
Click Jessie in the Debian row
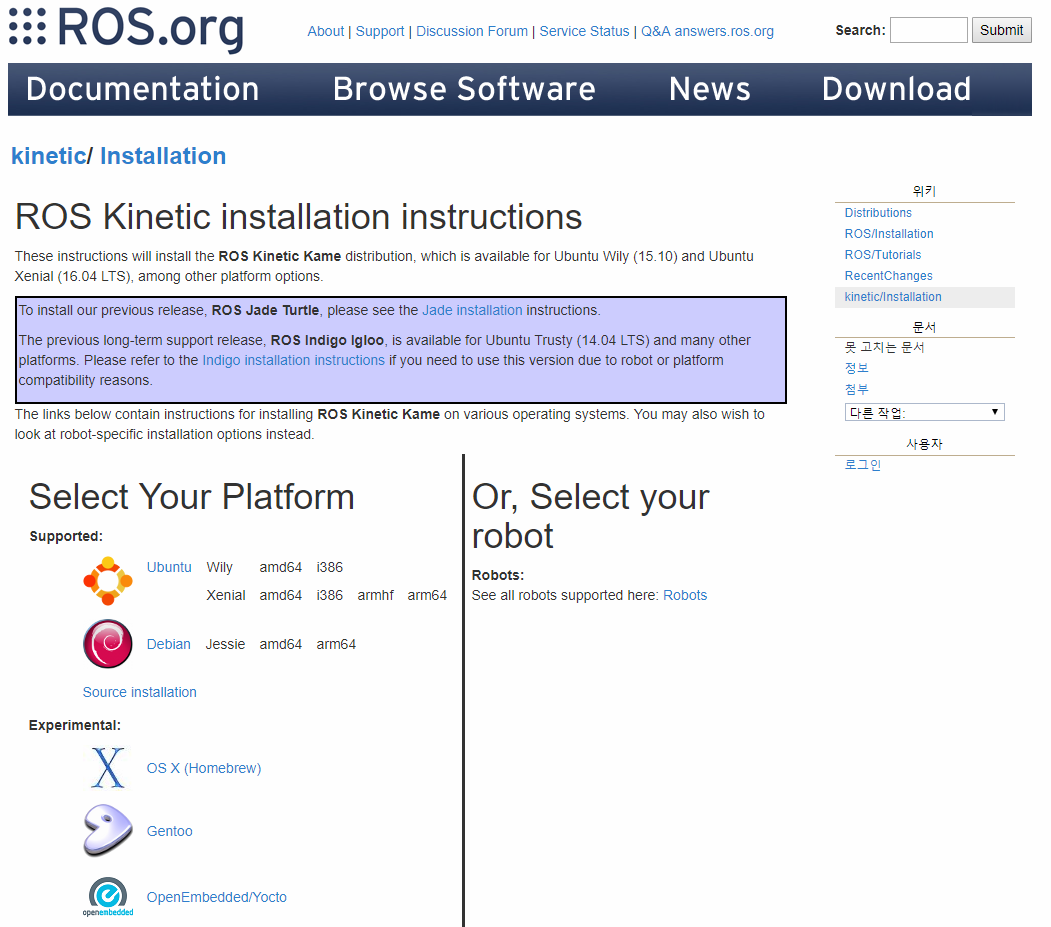(225, 644)
